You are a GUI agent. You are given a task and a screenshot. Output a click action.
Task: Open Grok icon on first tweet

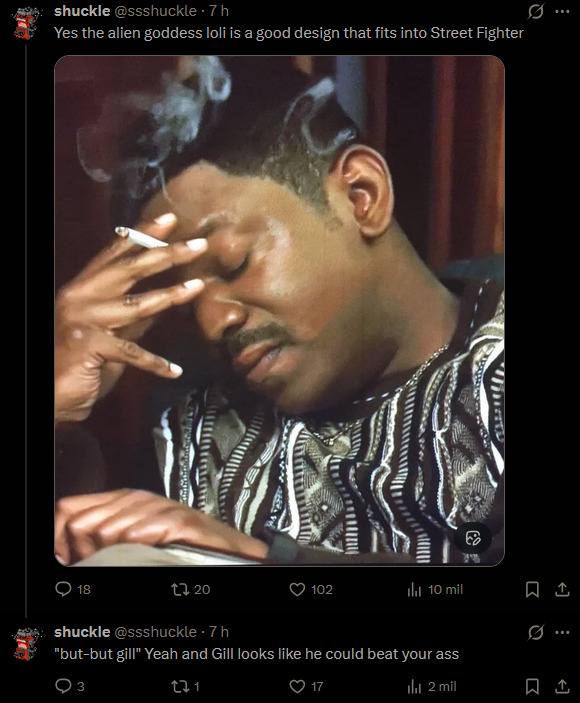pyautogui.click(x=536, y=11)
